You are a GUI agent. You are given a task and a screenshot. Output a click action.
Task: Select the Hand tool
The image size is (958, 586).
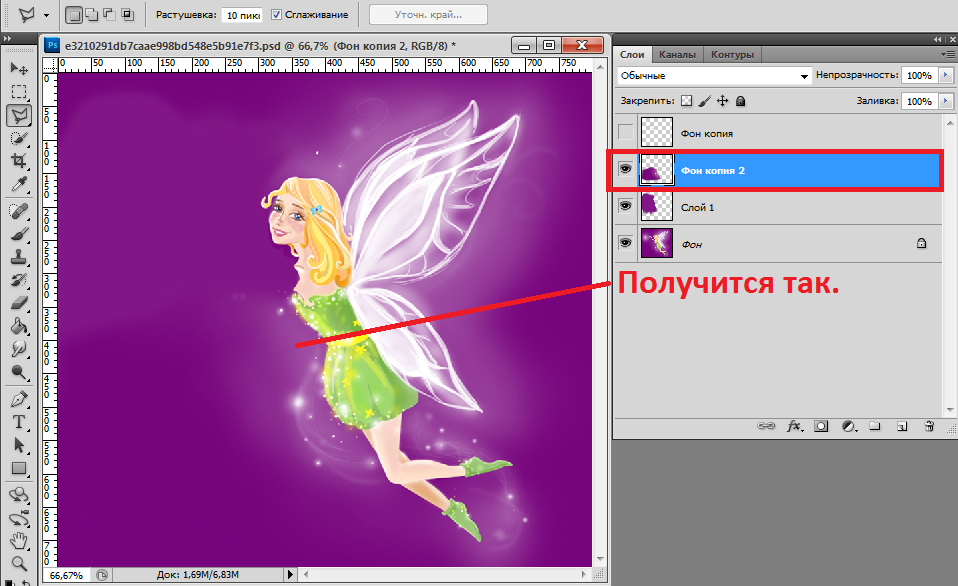18,544
